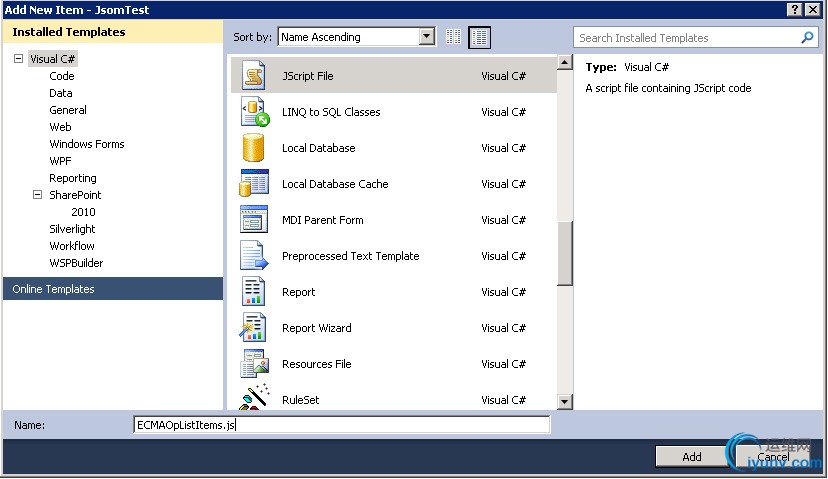Choose the Local Database cylinder icon

253,148
